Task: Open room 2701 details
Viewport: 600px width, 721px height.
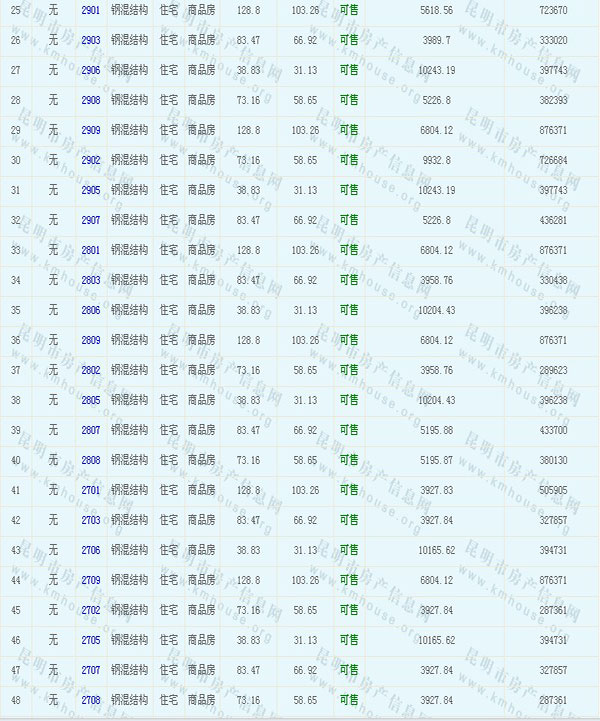Action: click(91, 490)
